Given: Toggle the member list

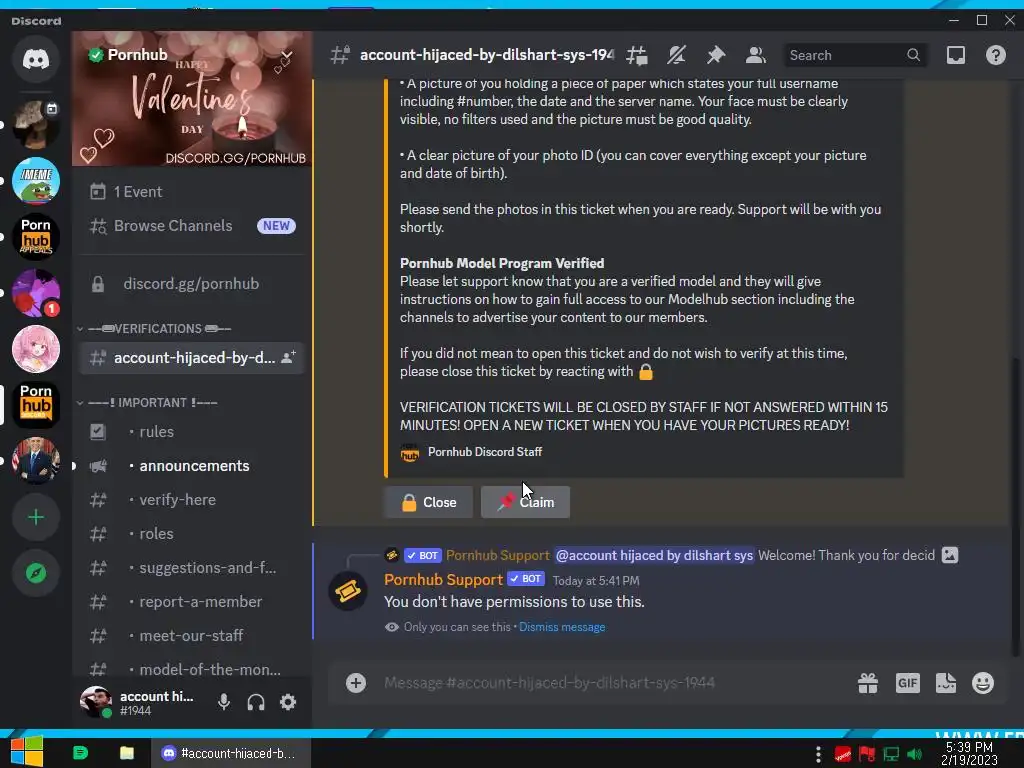Looking at the screenshot, I should [x=756, y=56].
